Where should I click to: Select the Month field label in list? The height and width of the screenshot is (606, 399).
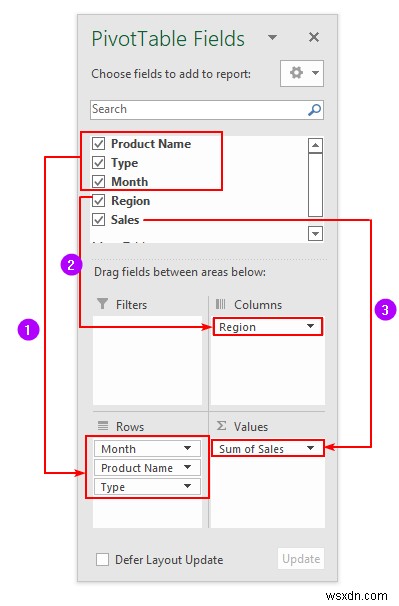tap(130, 182)
